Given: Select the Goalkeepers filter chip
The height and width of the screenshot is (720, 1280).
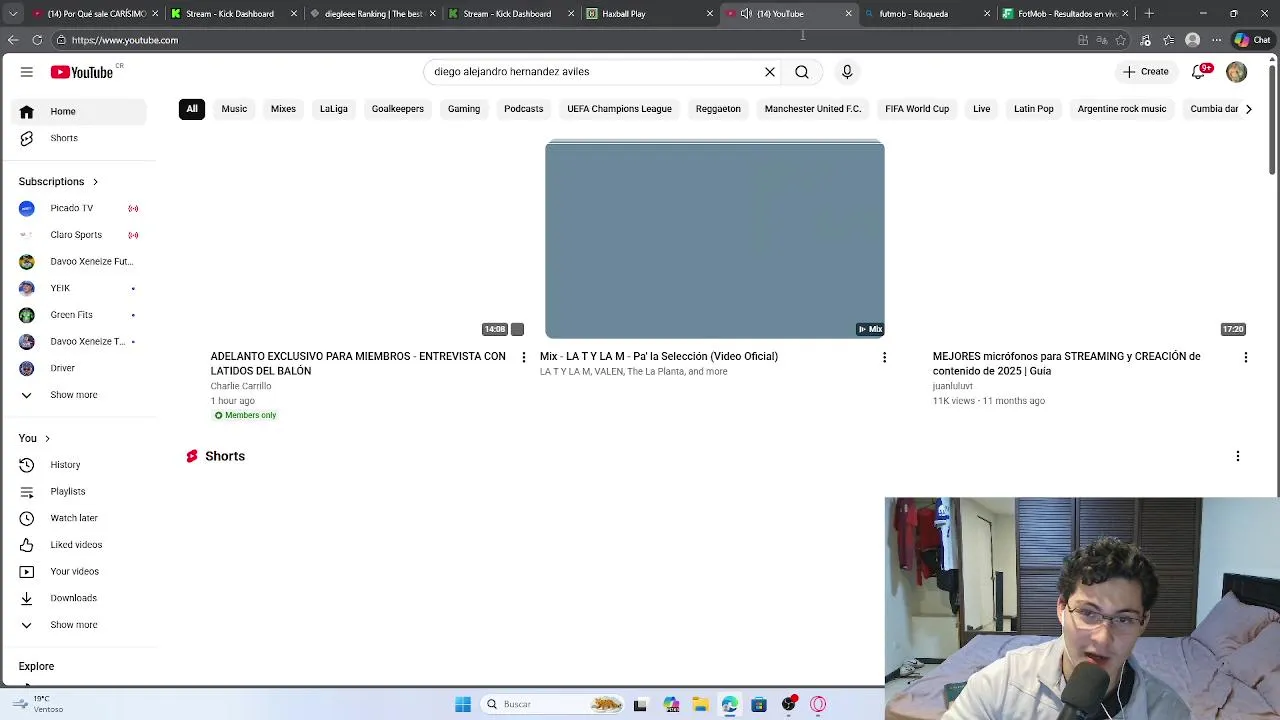Looking at the screenshot, I should (398, 109).
